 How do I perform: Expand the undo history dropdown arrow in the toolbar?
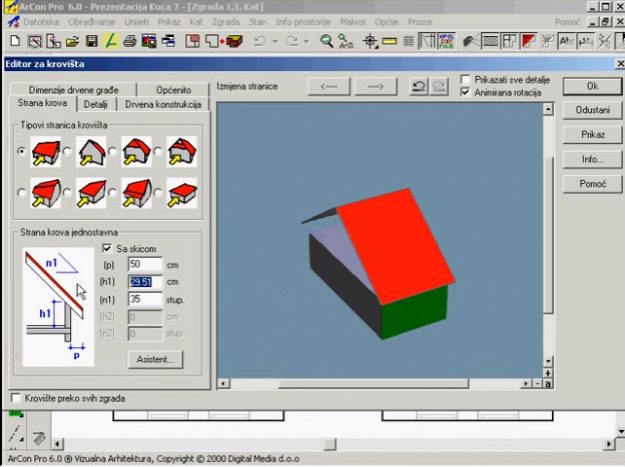pos(275,41)
